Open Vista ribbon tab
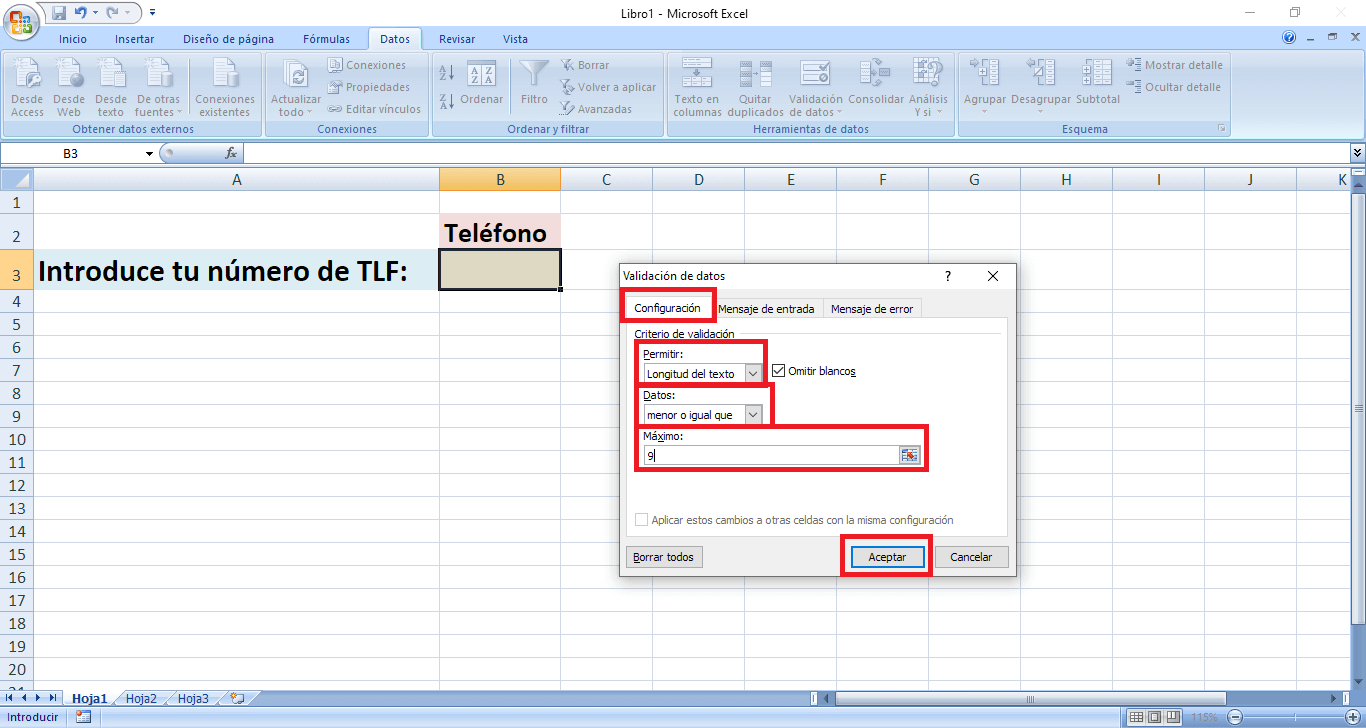The image size is (1366, 728). click(x=515, y=39)
